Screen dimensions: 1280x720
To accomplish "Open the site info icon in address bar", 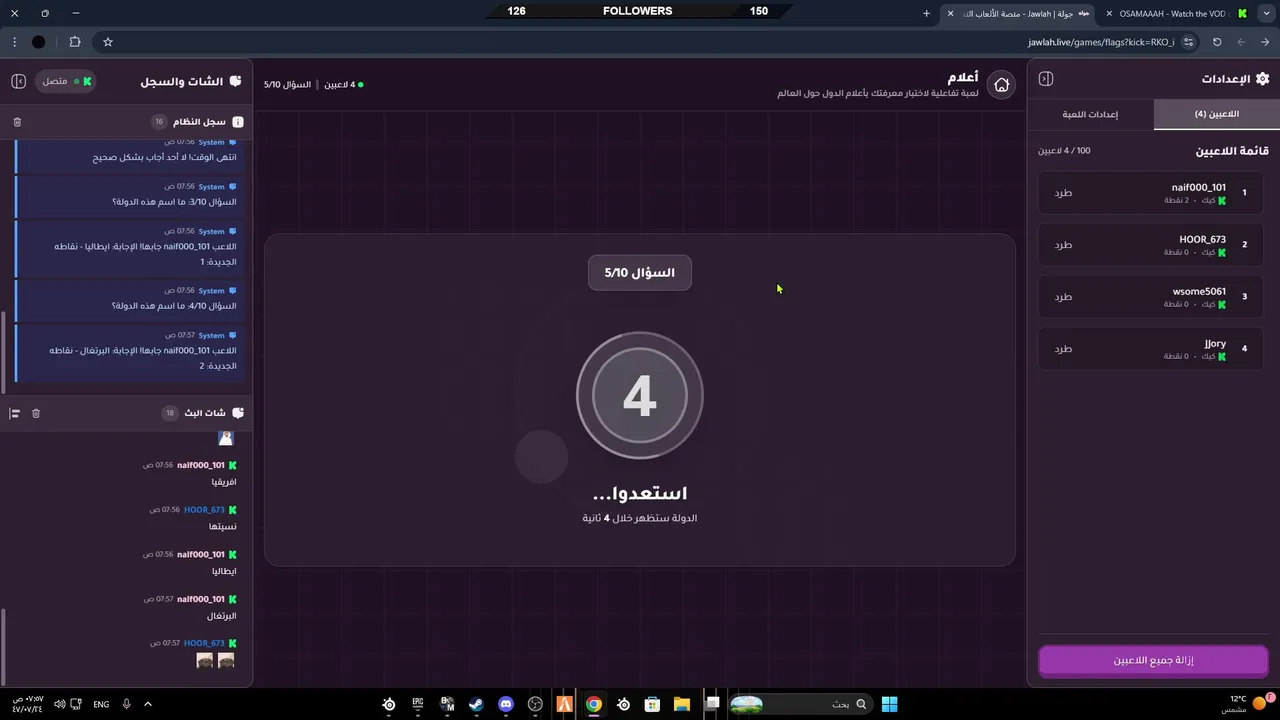I will click(1188, 42).
